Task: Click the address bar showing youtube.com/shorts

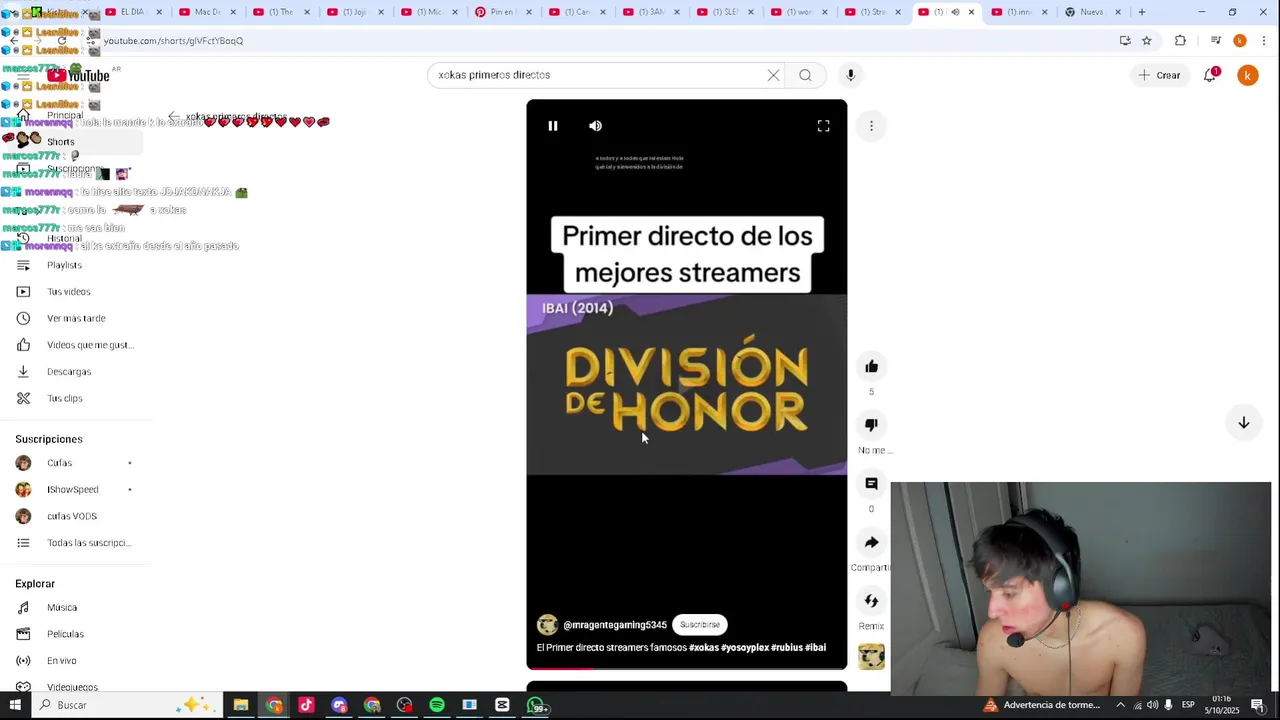Action: (x=600, y=41)
